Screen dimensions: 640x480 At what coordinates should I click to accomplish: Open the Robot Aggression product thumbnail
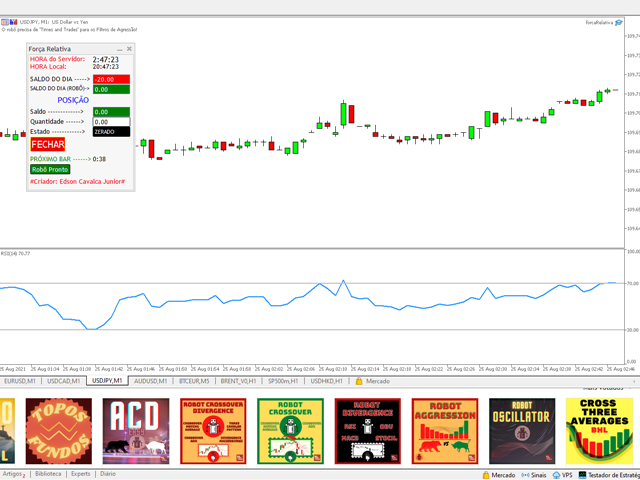coord(445,431)
